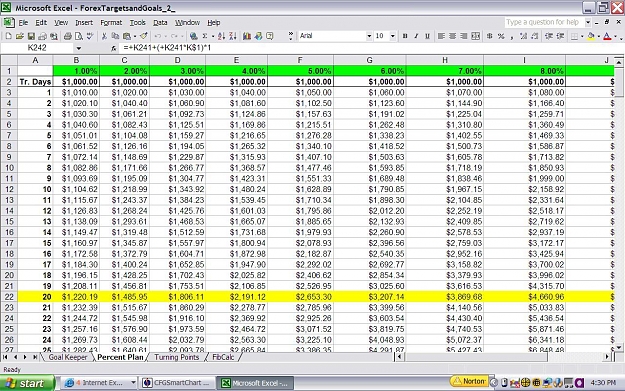Click into the formula bar
Screen dimensions: 625x391
pos(371,48)
